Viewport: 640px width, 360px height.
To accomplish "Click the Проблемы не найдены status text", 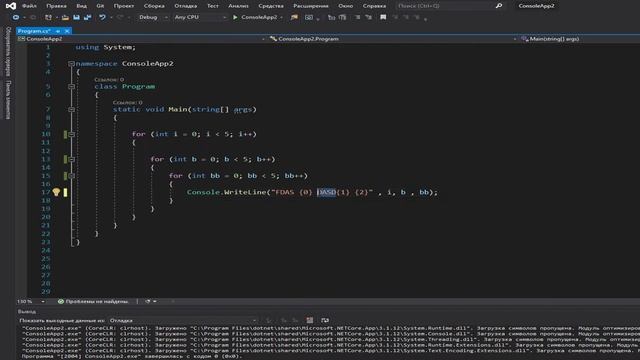I will click(x=97, y=301).
